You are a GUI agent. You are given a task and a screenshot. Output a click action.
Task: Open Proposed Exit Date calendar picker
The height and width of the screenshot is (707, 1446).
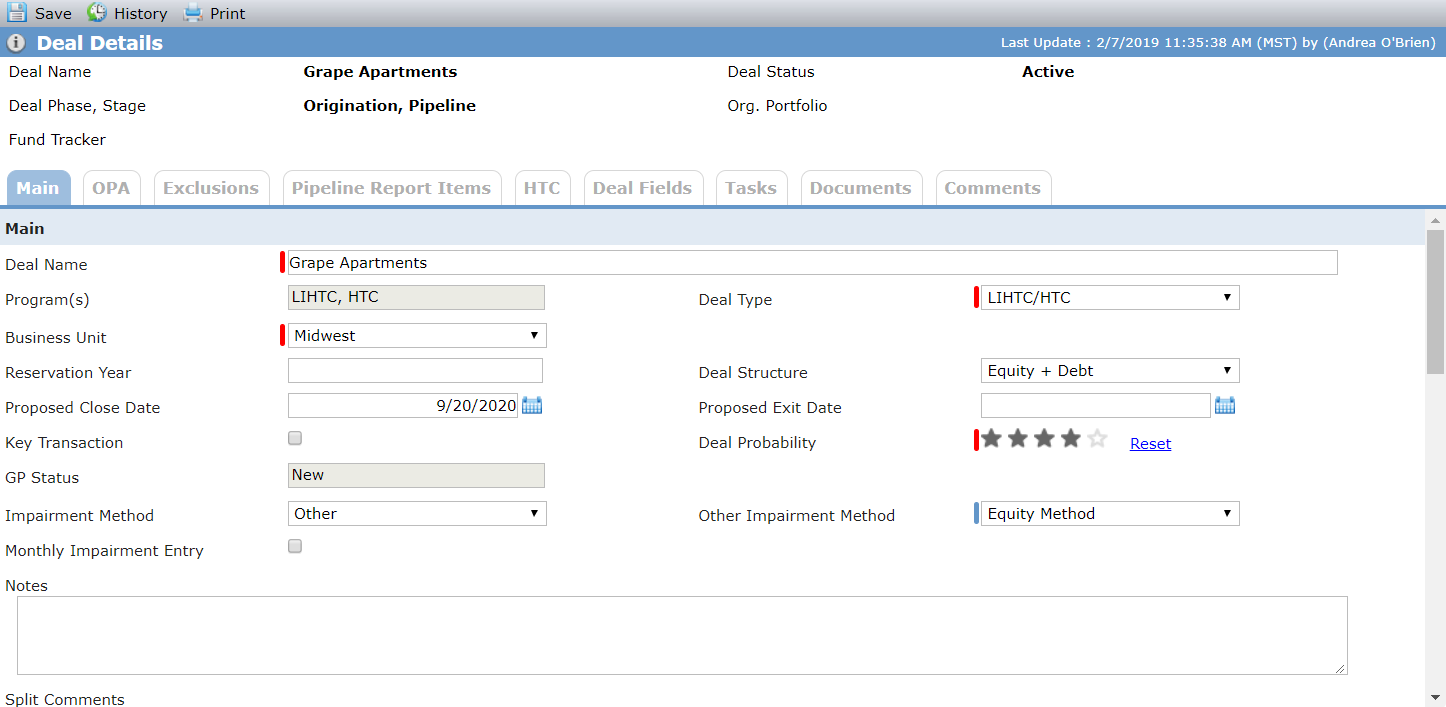(1225, 406)
